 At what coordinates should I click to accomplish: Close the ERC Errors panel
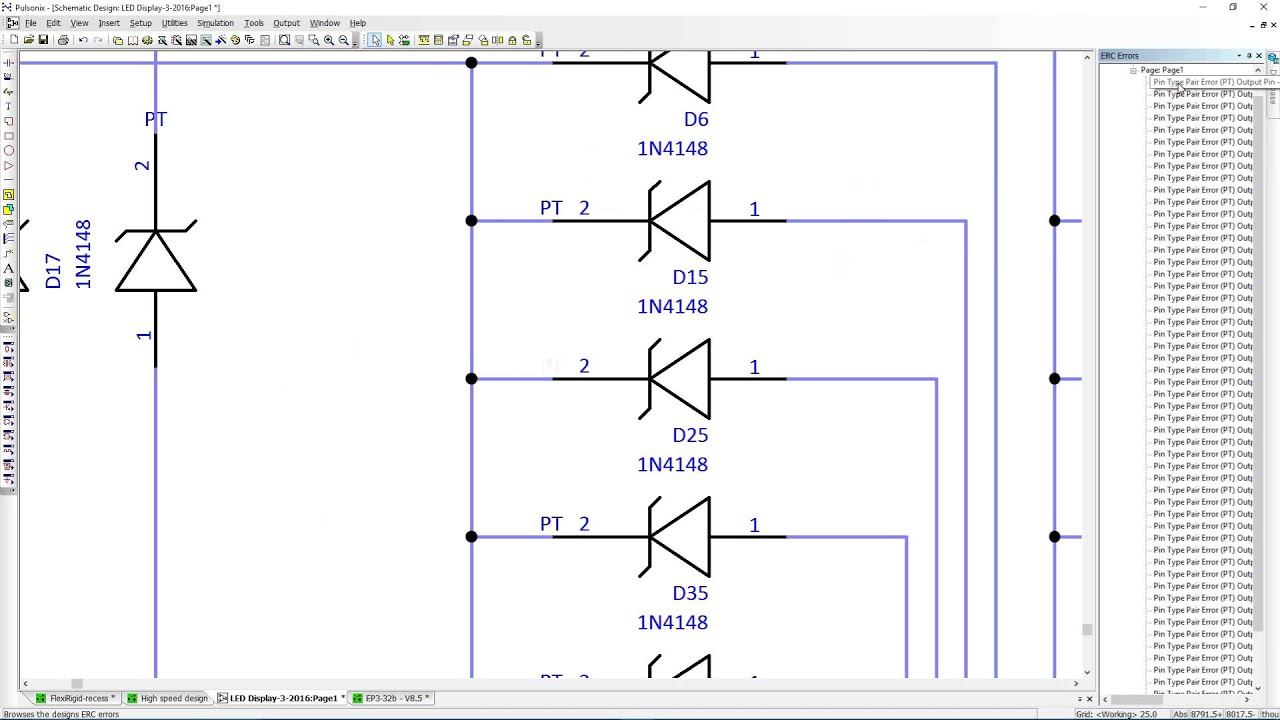click(x=1259, y=56)
